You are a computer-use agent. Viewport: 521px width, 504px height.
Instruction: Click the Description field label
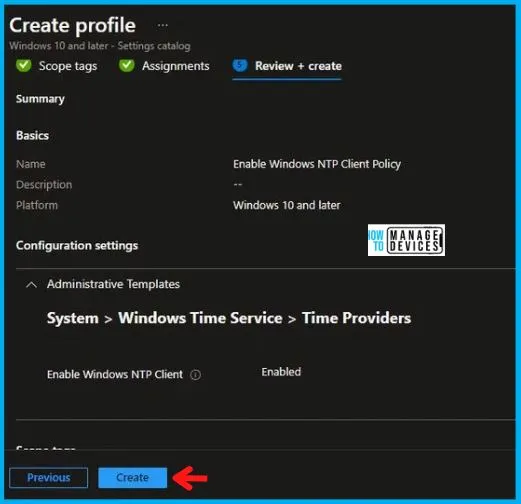pyautogui.click(x=44, y=185)
